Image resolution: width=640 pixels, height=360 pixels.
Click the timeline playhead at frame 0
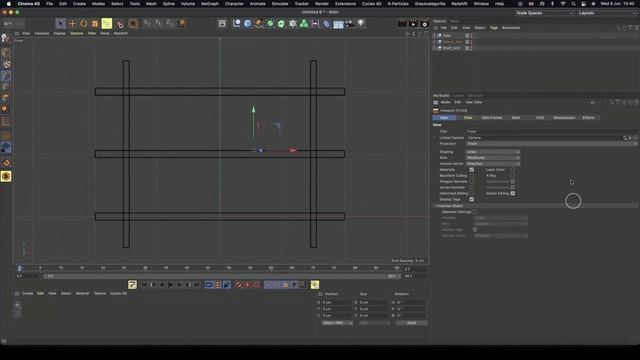pos(19,268)
